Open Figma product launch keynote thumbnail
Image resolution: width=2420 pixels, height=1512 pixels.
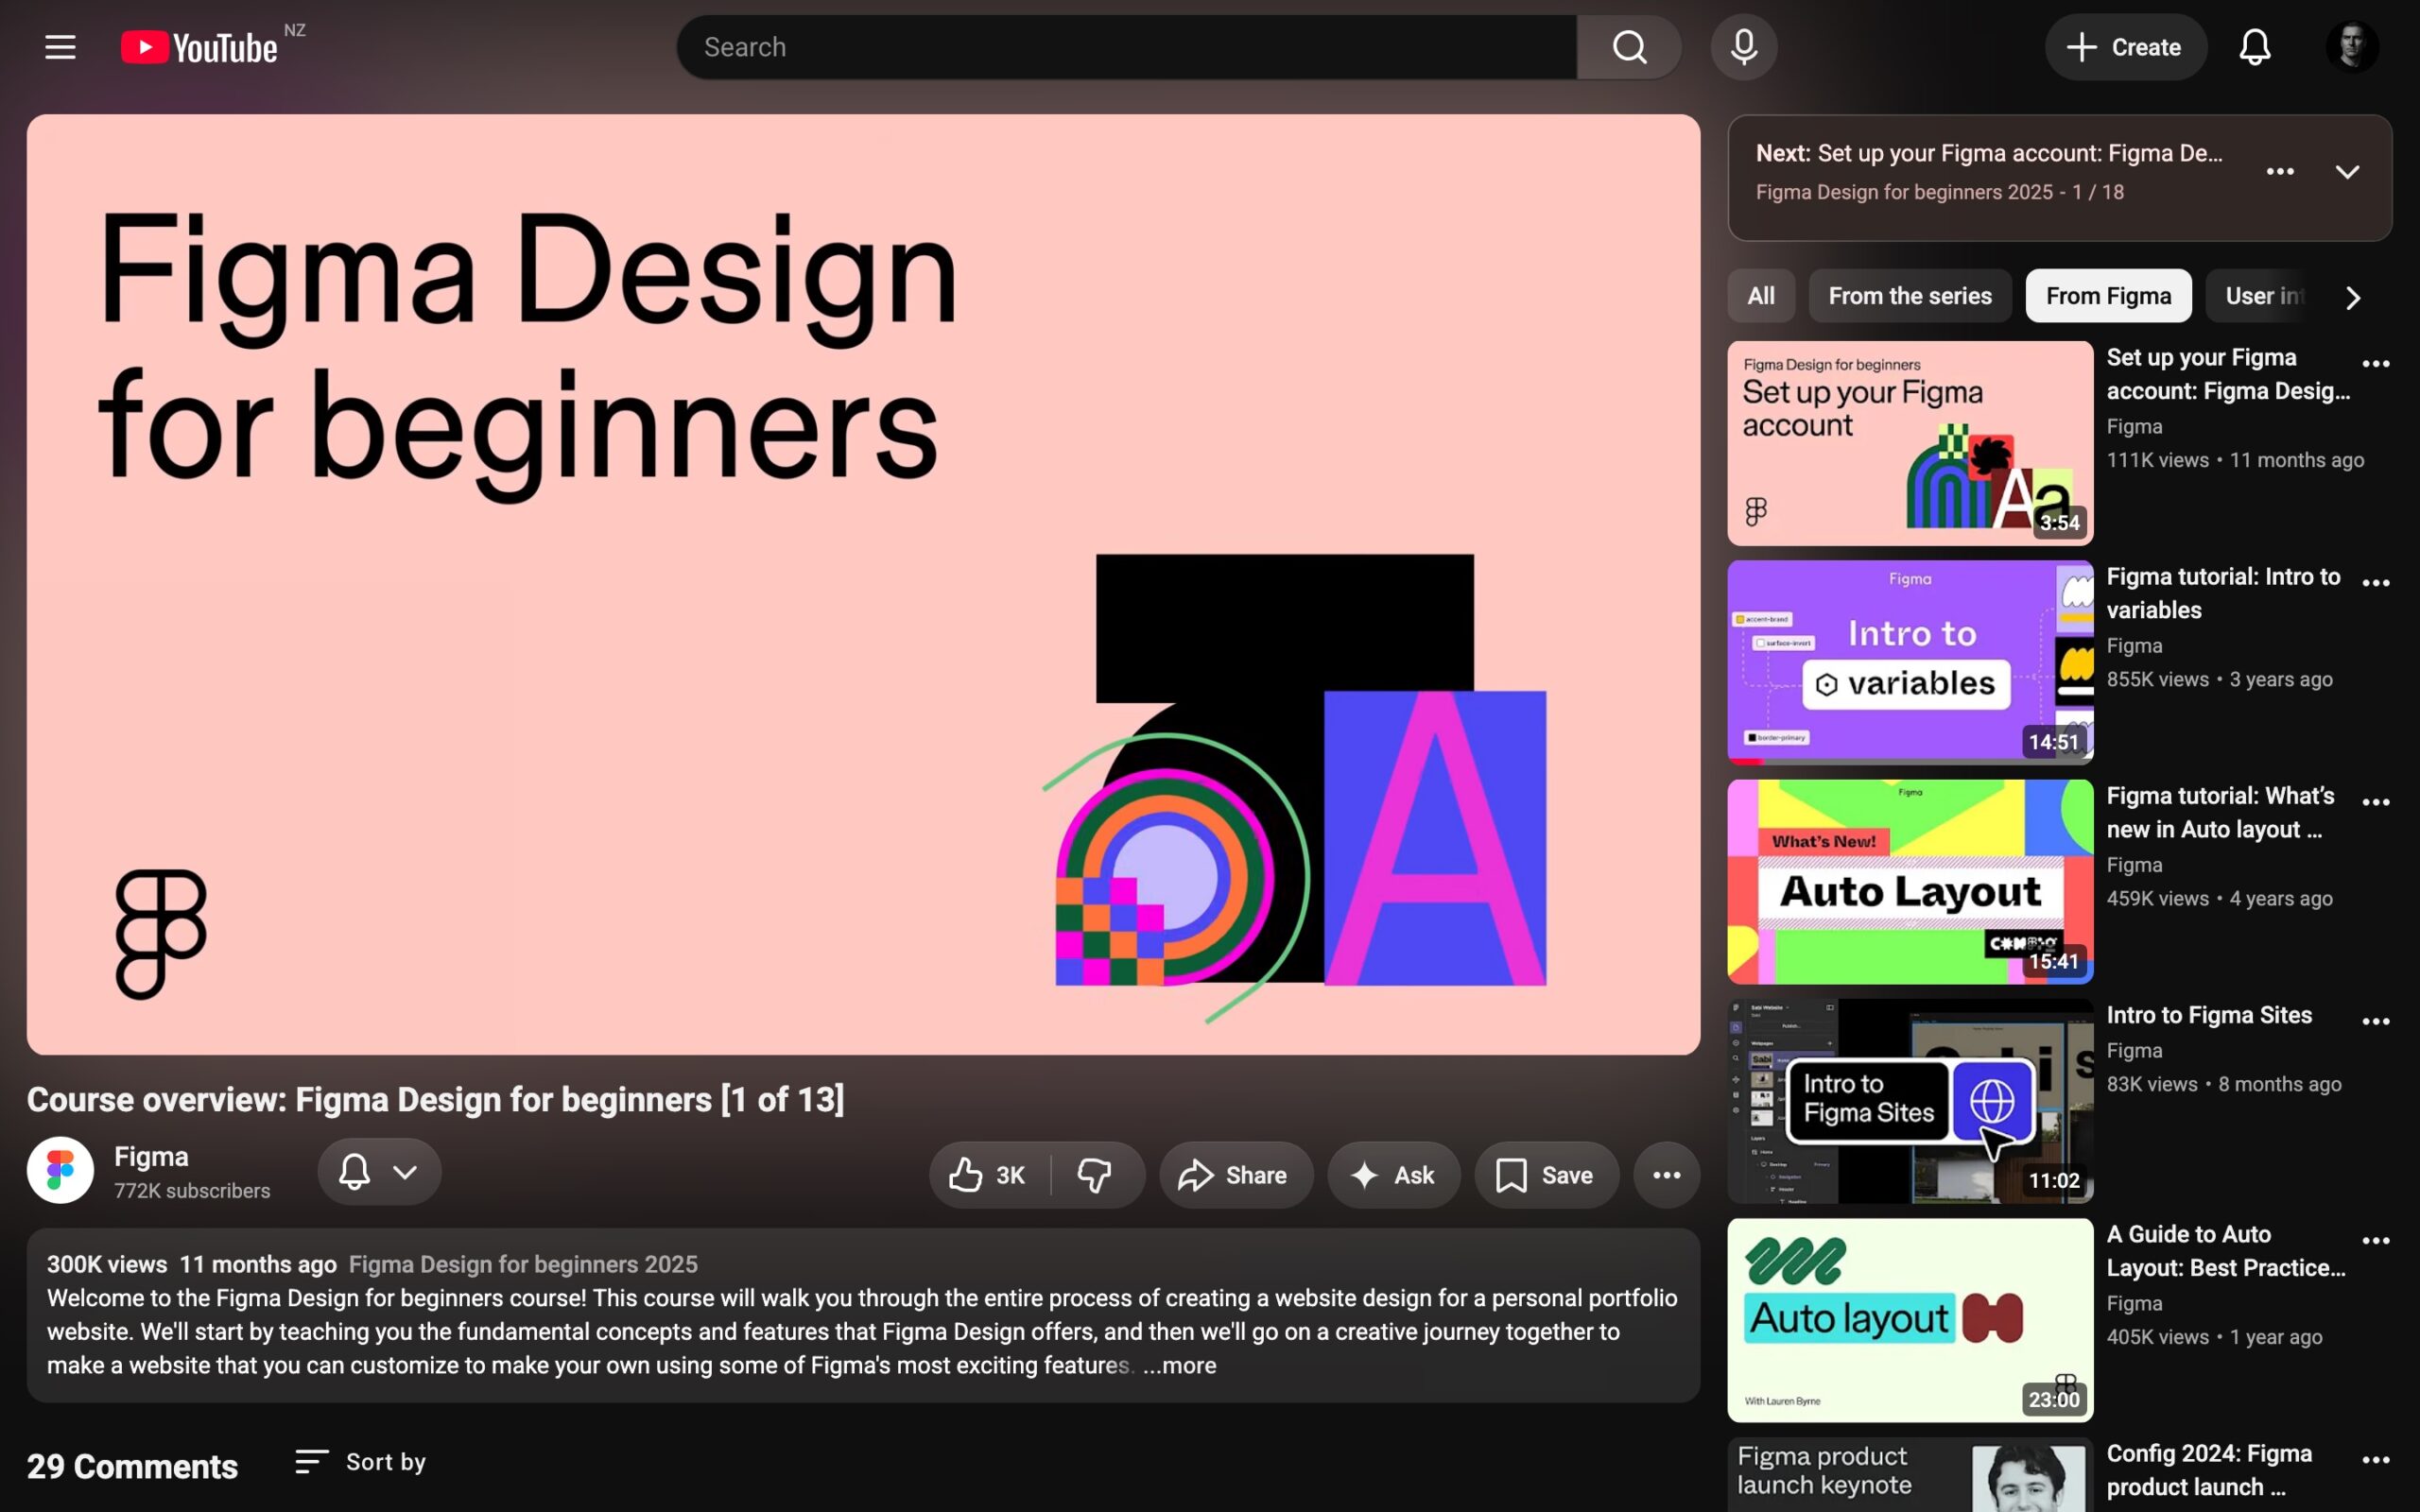[1910, 1475]
